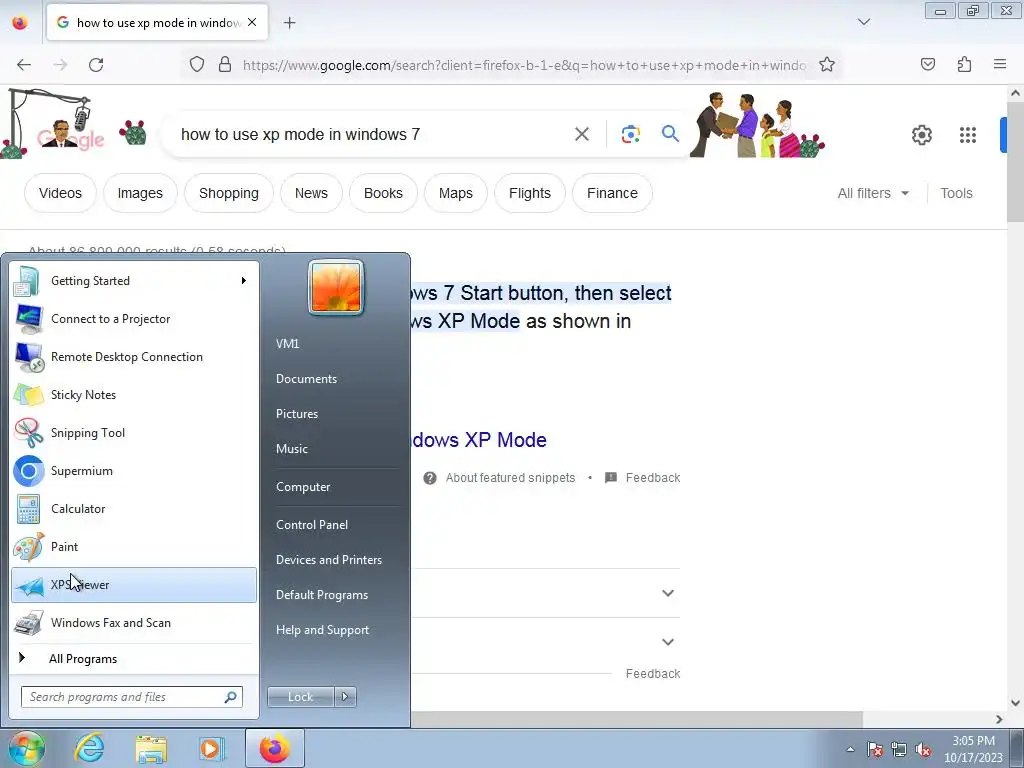Click About featured snippets link
Screen dimensions: 1024x768
tap(511, 478)
